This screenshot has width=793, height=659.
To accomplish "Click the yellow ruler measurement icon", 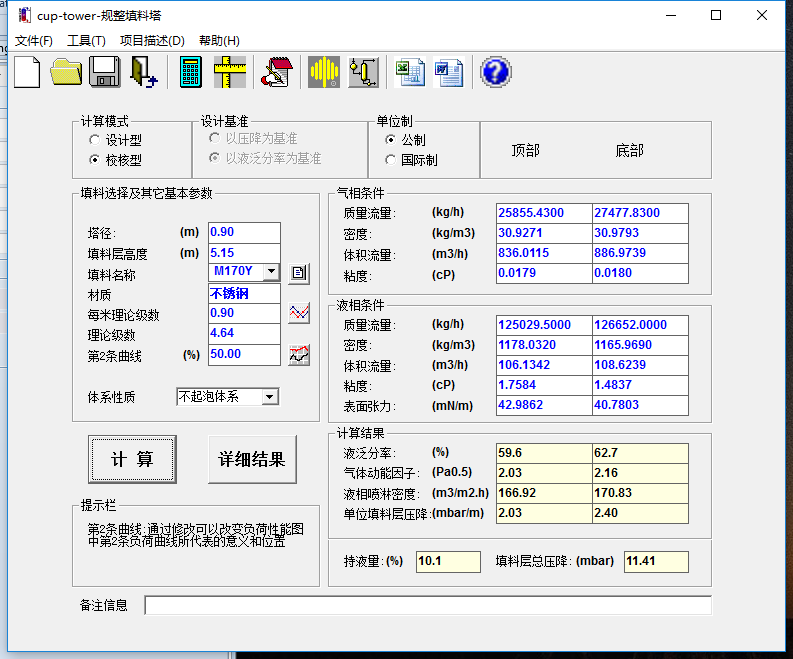I will pyautogui.click(x=230, y=72).
